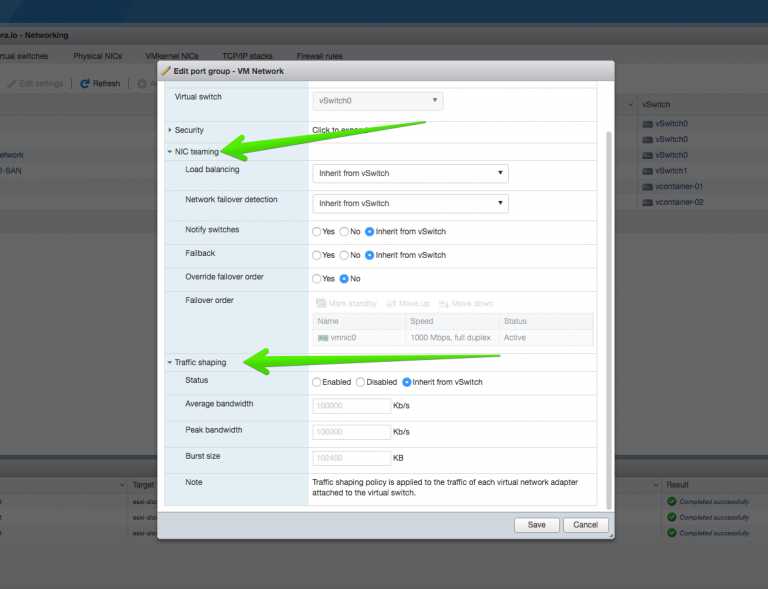The height and width of the screenshot is (589, 768).
Task: Click the Save button
Action: coord(536,525)
